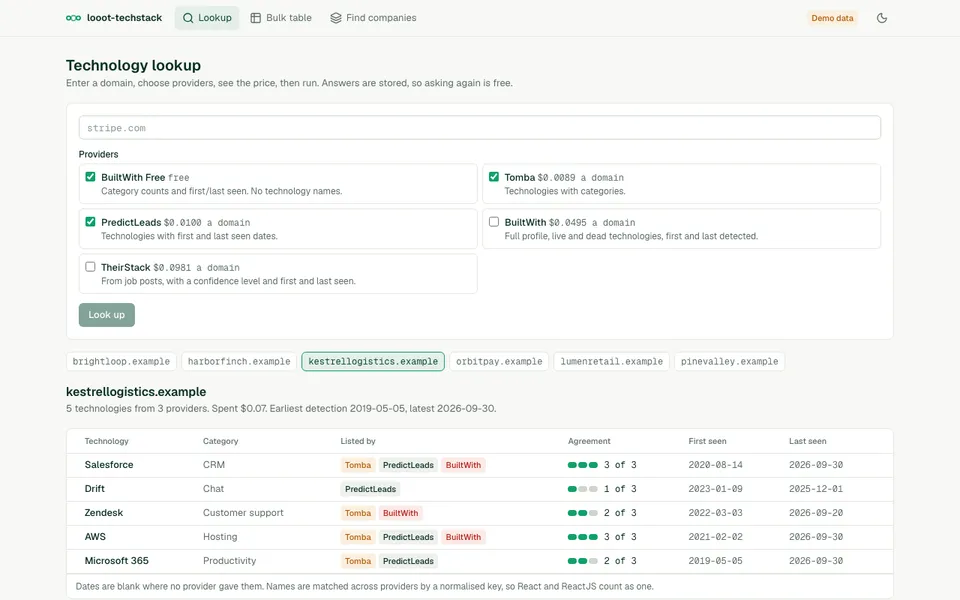This screenshot has width=960, height=600.
Task: Open the Lookup tab
Action: pos(207,18)
